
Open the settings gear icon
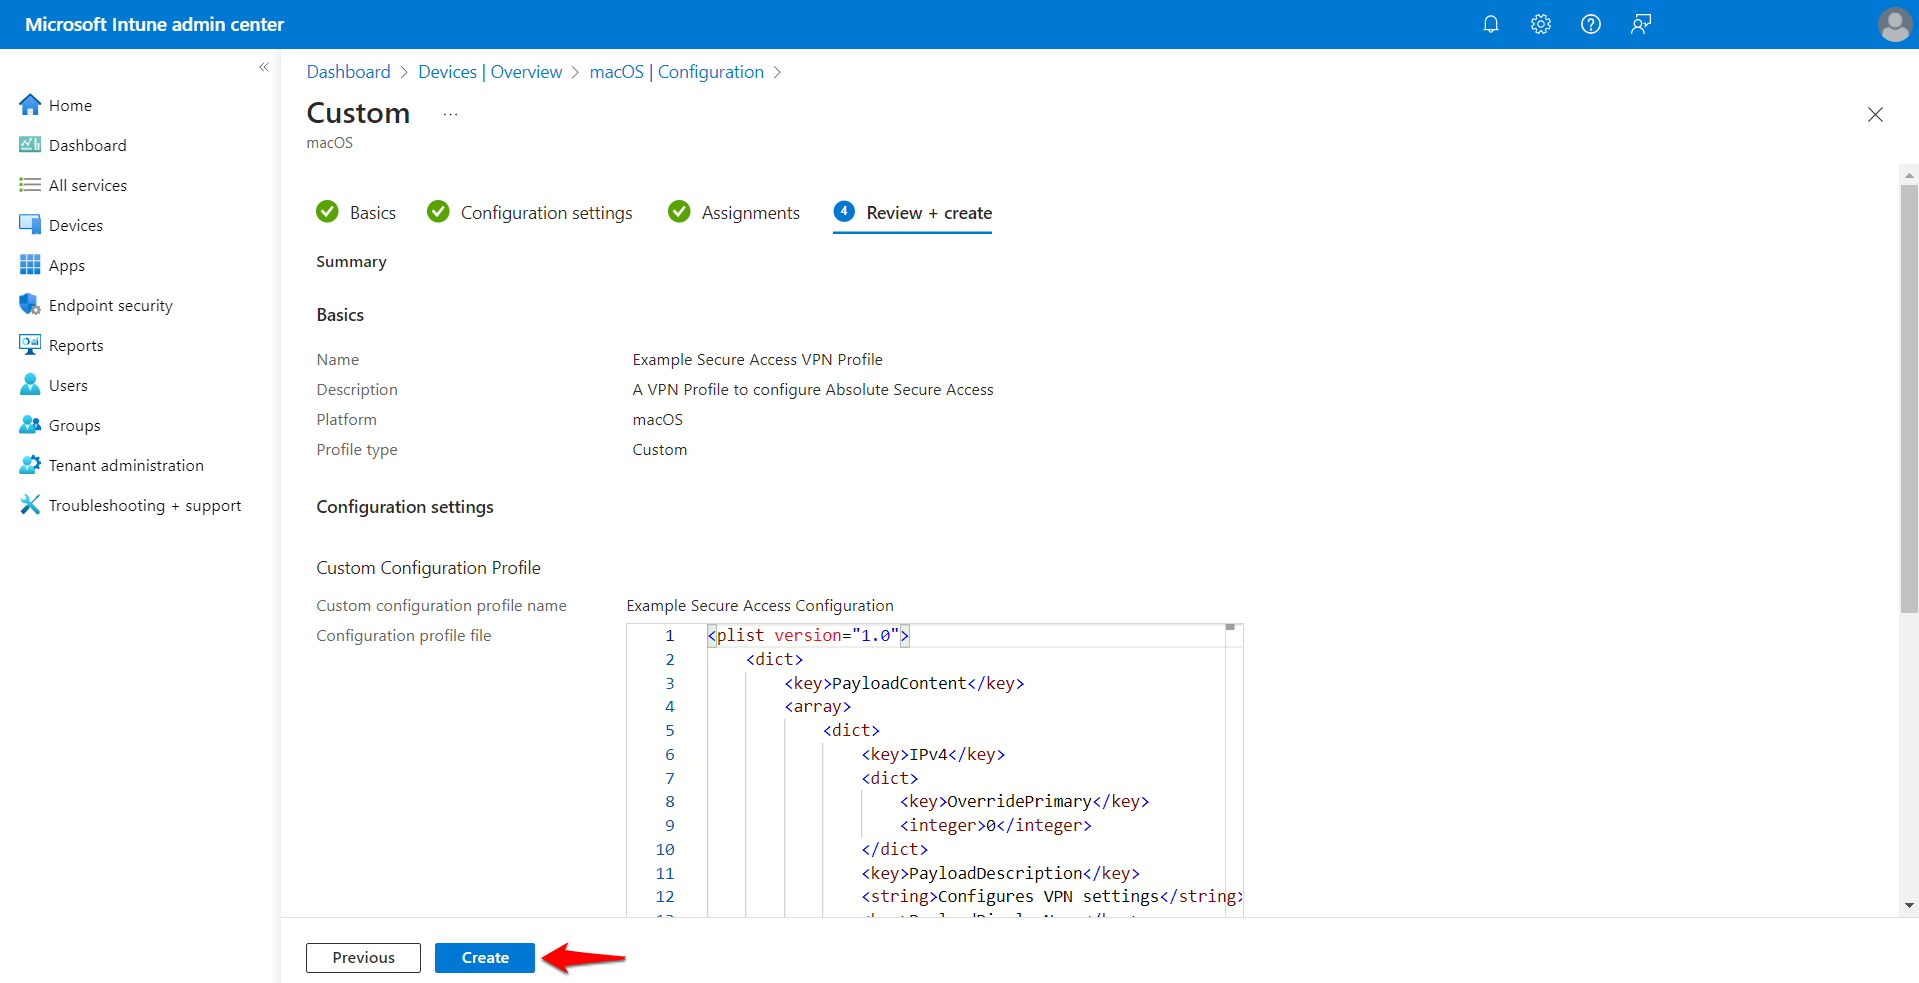1540,24
